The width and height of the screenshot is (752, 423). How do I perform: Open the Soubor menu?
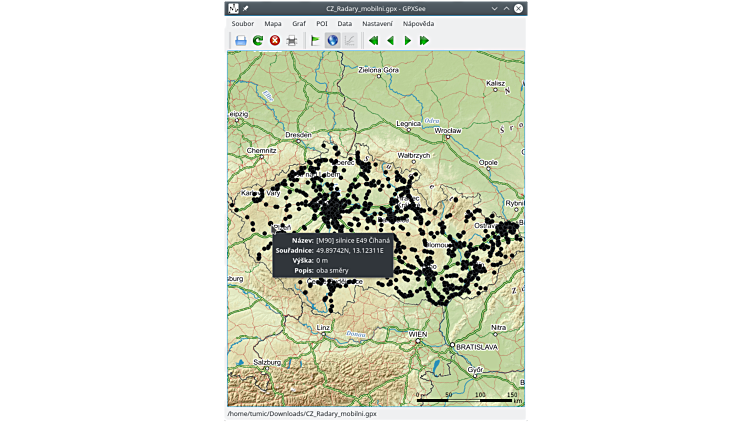[242, 23]
